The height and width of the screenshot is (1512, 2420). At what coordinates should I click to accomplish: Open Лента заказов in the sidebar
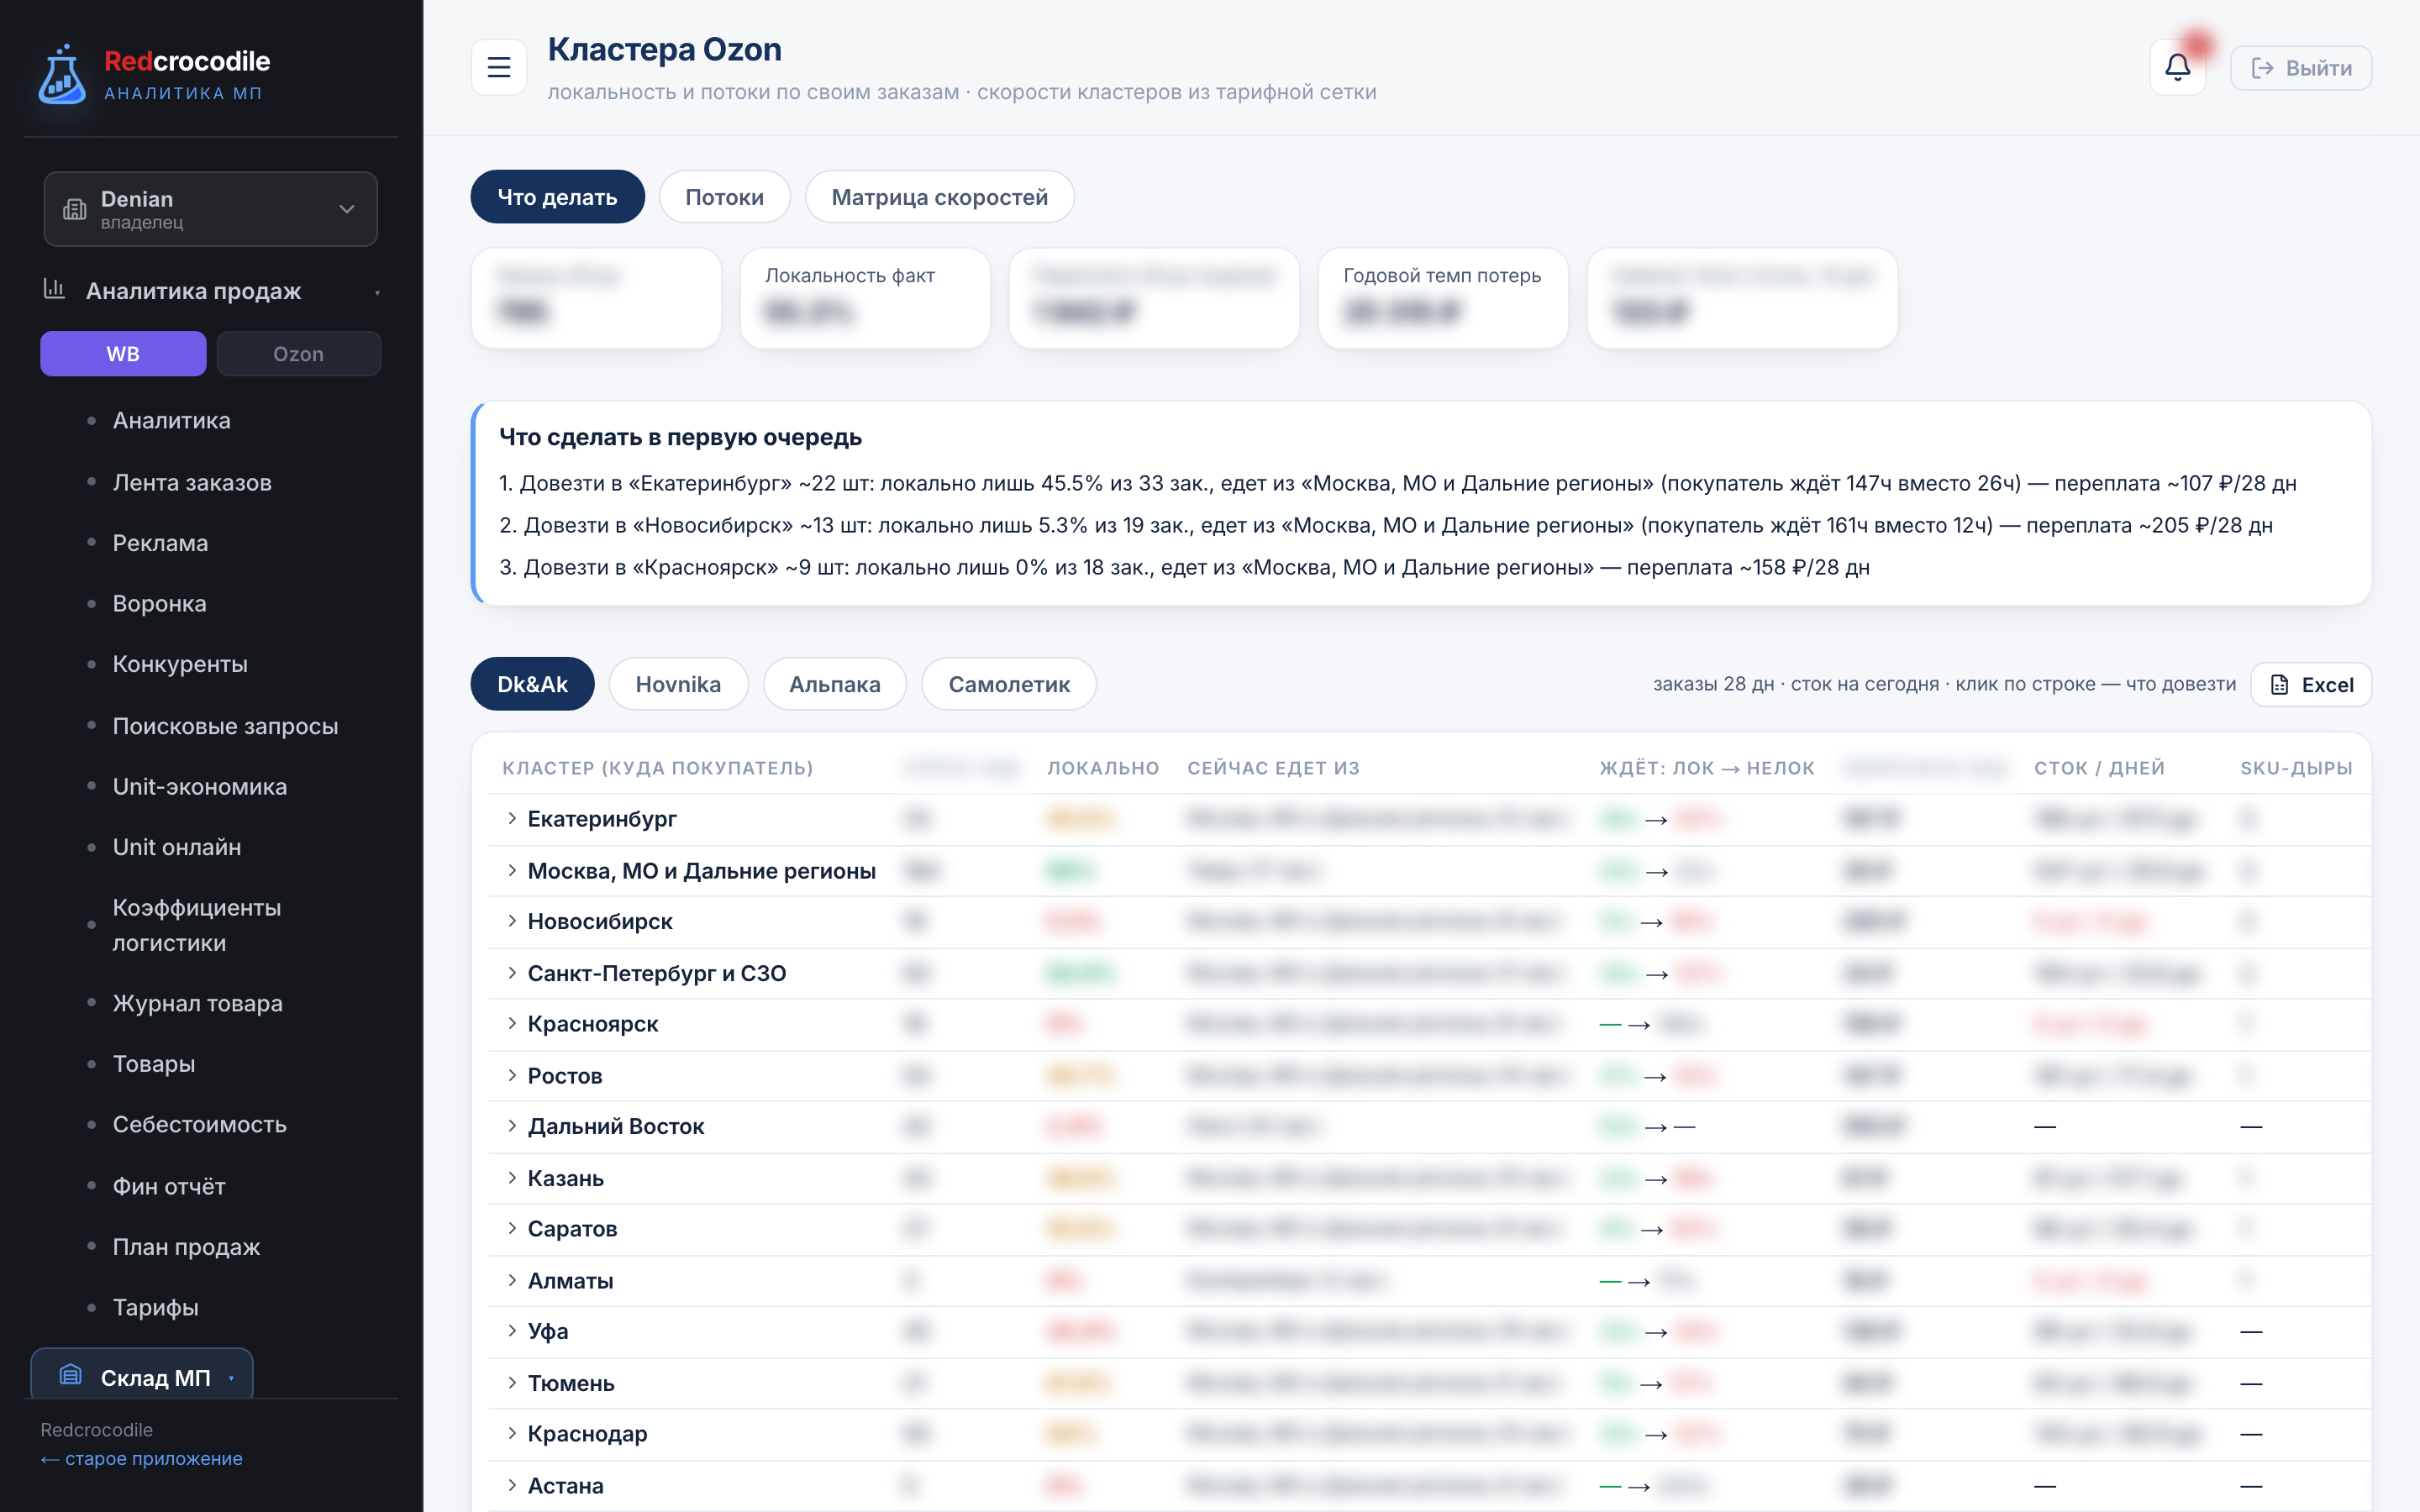(x=192, y=482)
